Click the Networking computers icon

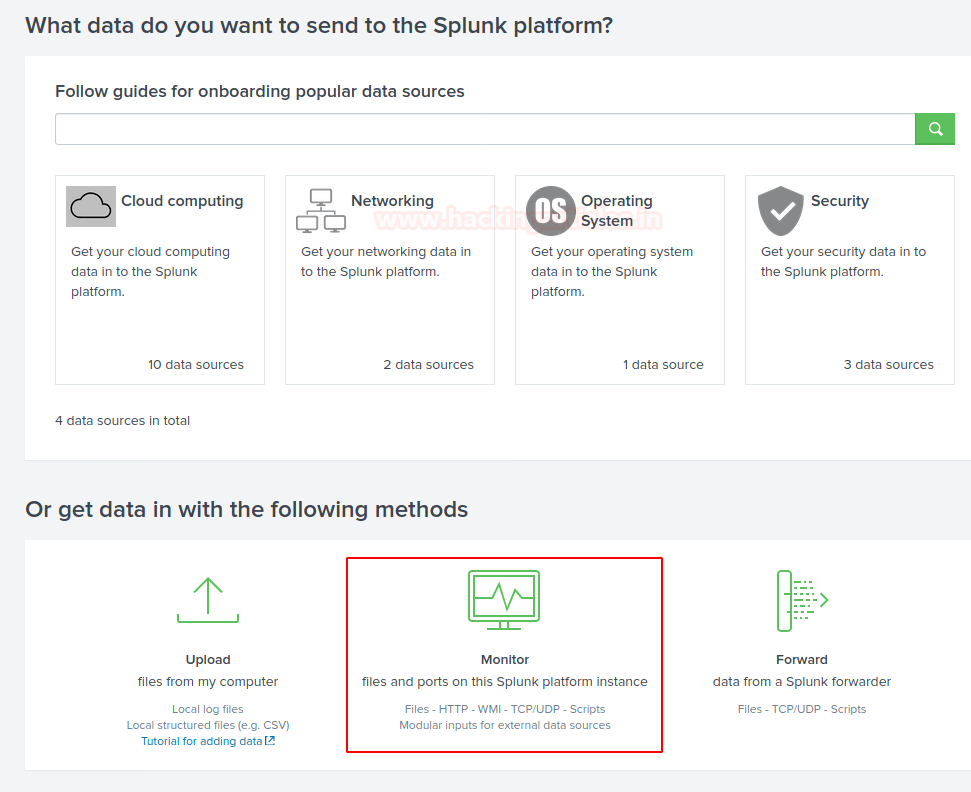click(320, 210)
